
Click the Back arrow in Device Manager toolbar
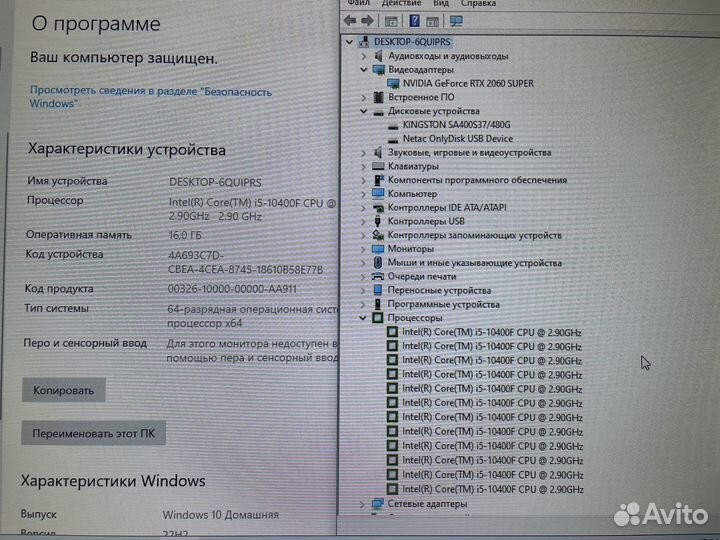350,20
